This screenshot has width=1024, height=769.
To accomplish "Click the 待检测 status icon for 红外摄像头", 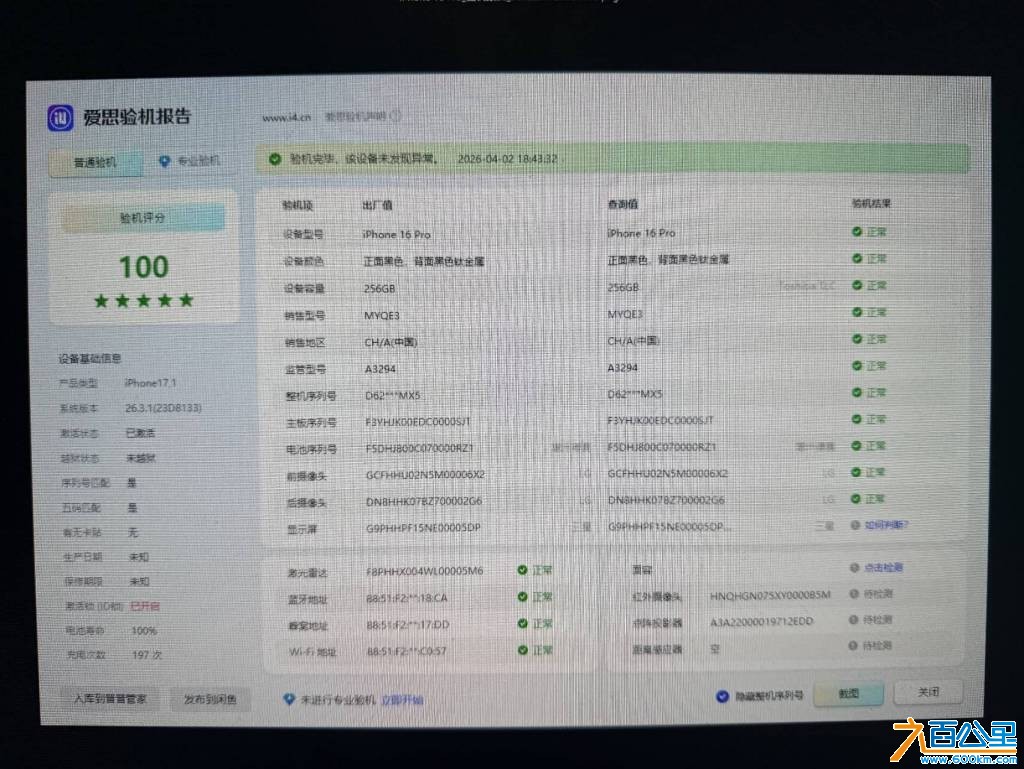I will (x=855, y=594).
